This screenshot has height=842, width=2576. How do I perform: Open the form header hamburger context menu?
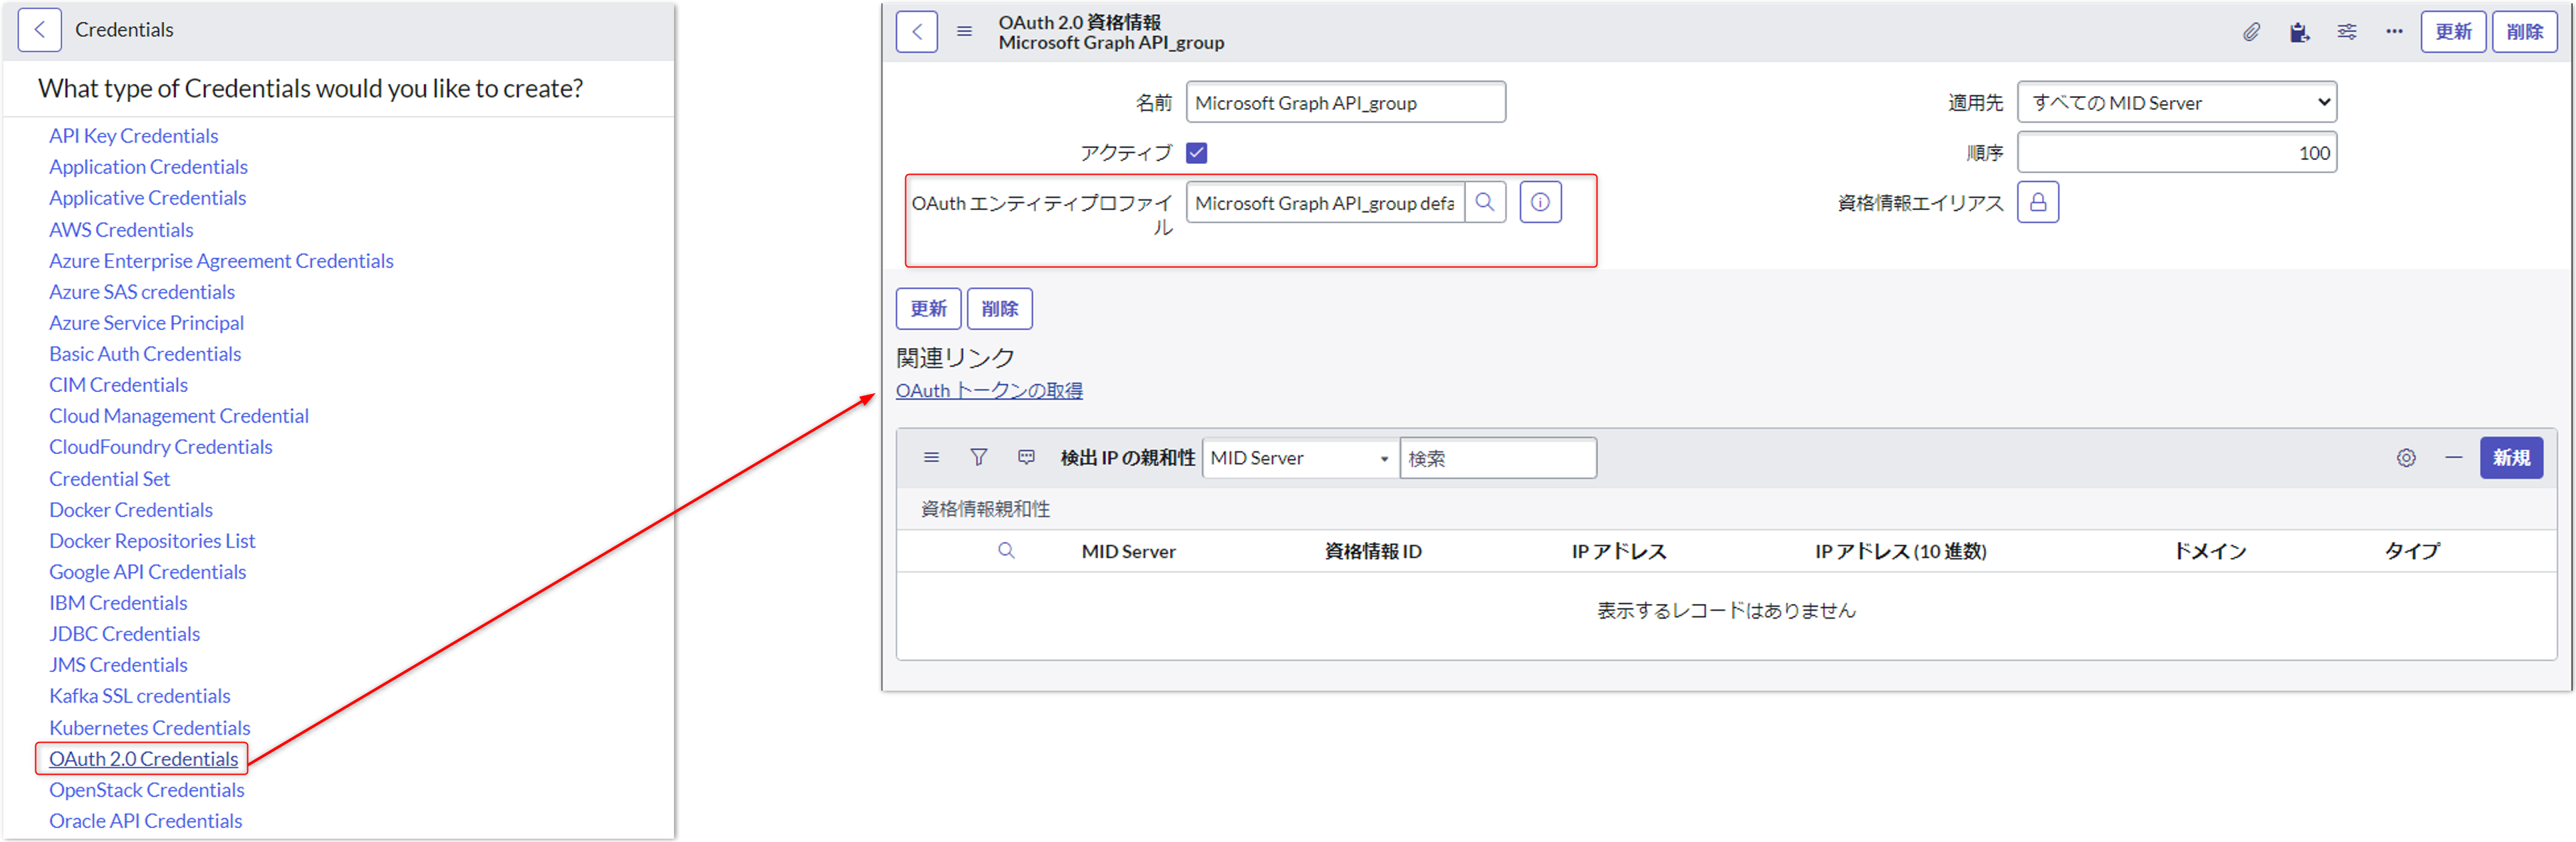click(x=964, y=32)
